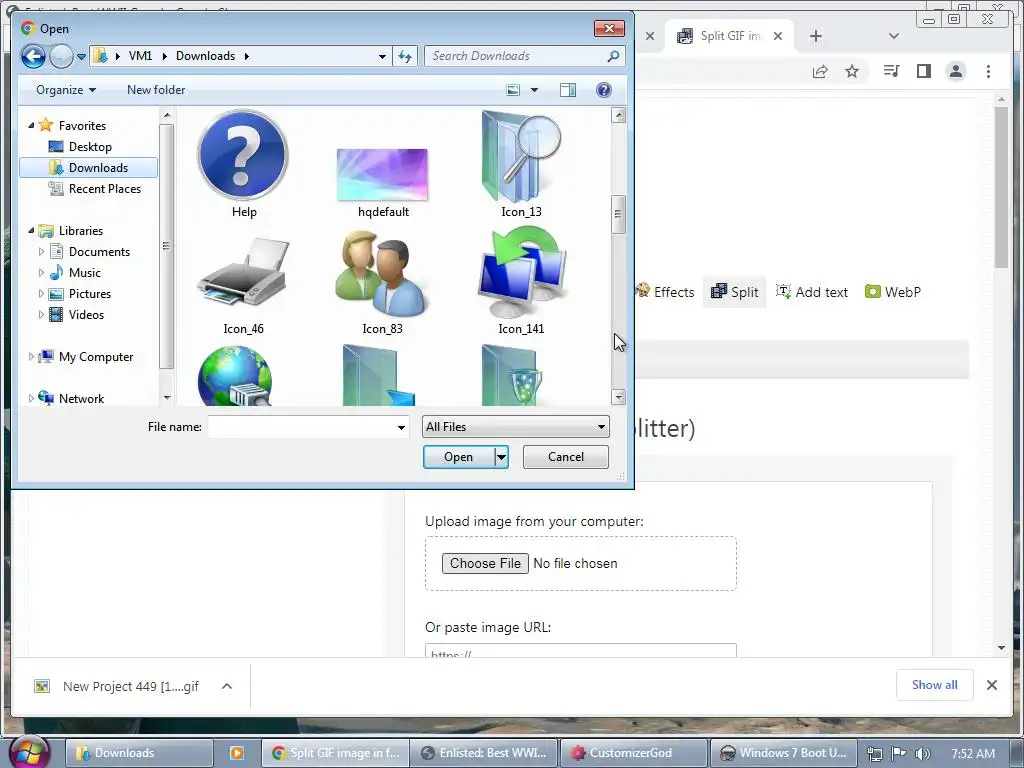Open Chrome three-dot menu
The width and height of the screenshot is (1024, 768).
(x=988, y=71)
